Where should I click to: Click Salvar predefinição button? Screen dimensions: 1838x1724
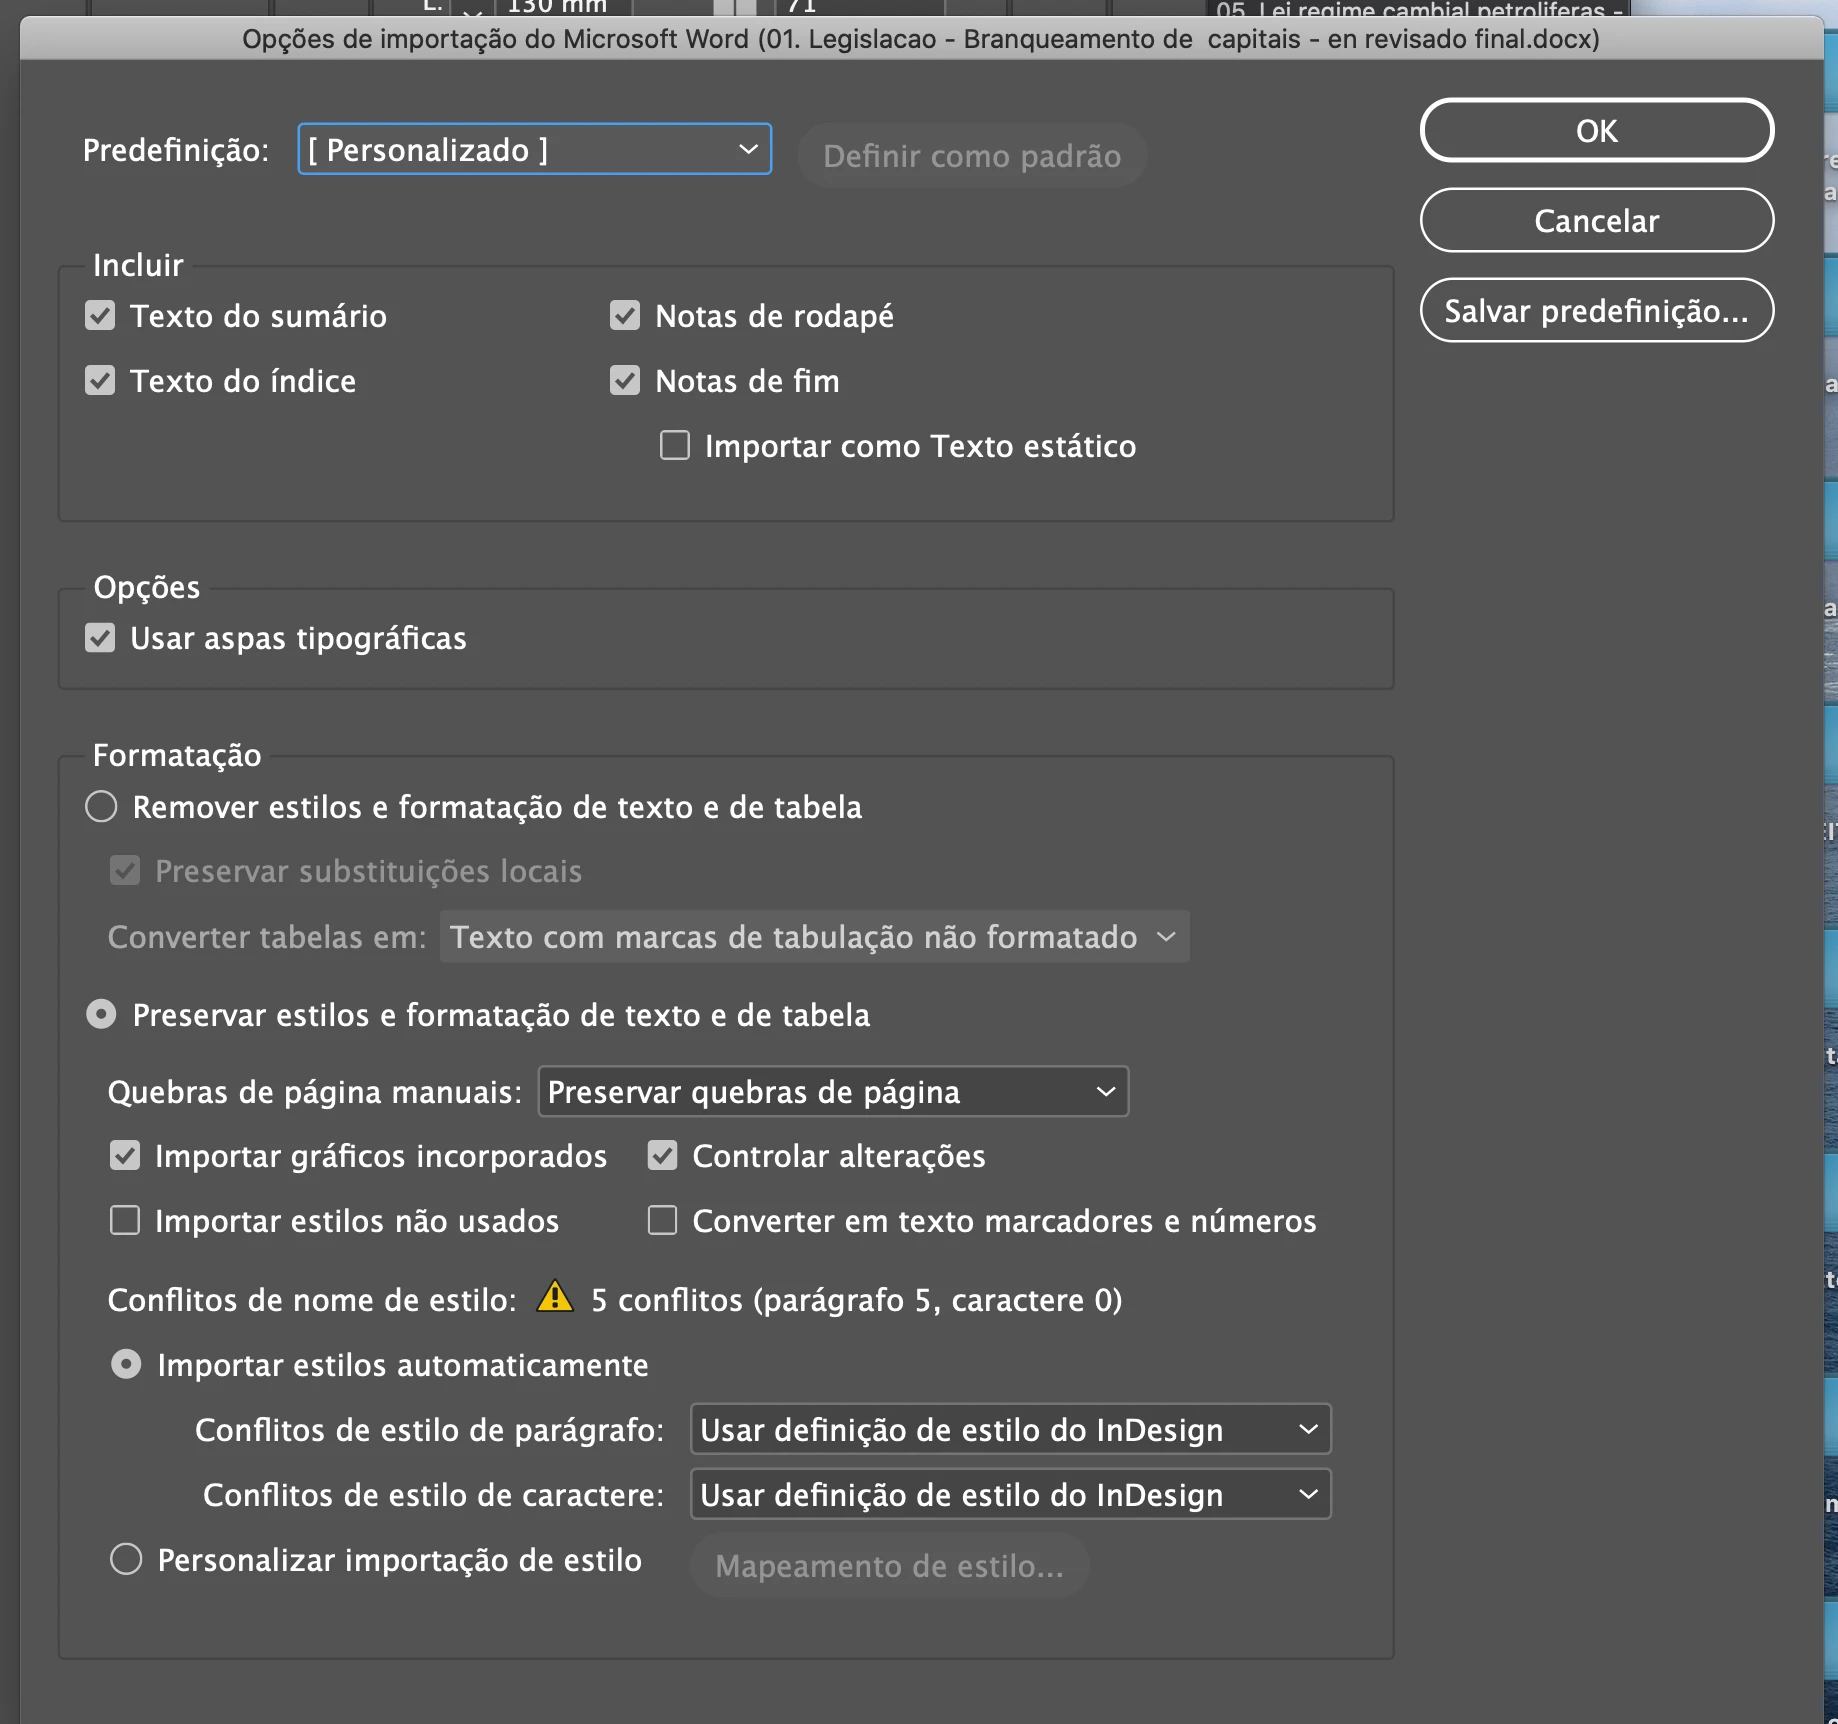click(1596, 311)
